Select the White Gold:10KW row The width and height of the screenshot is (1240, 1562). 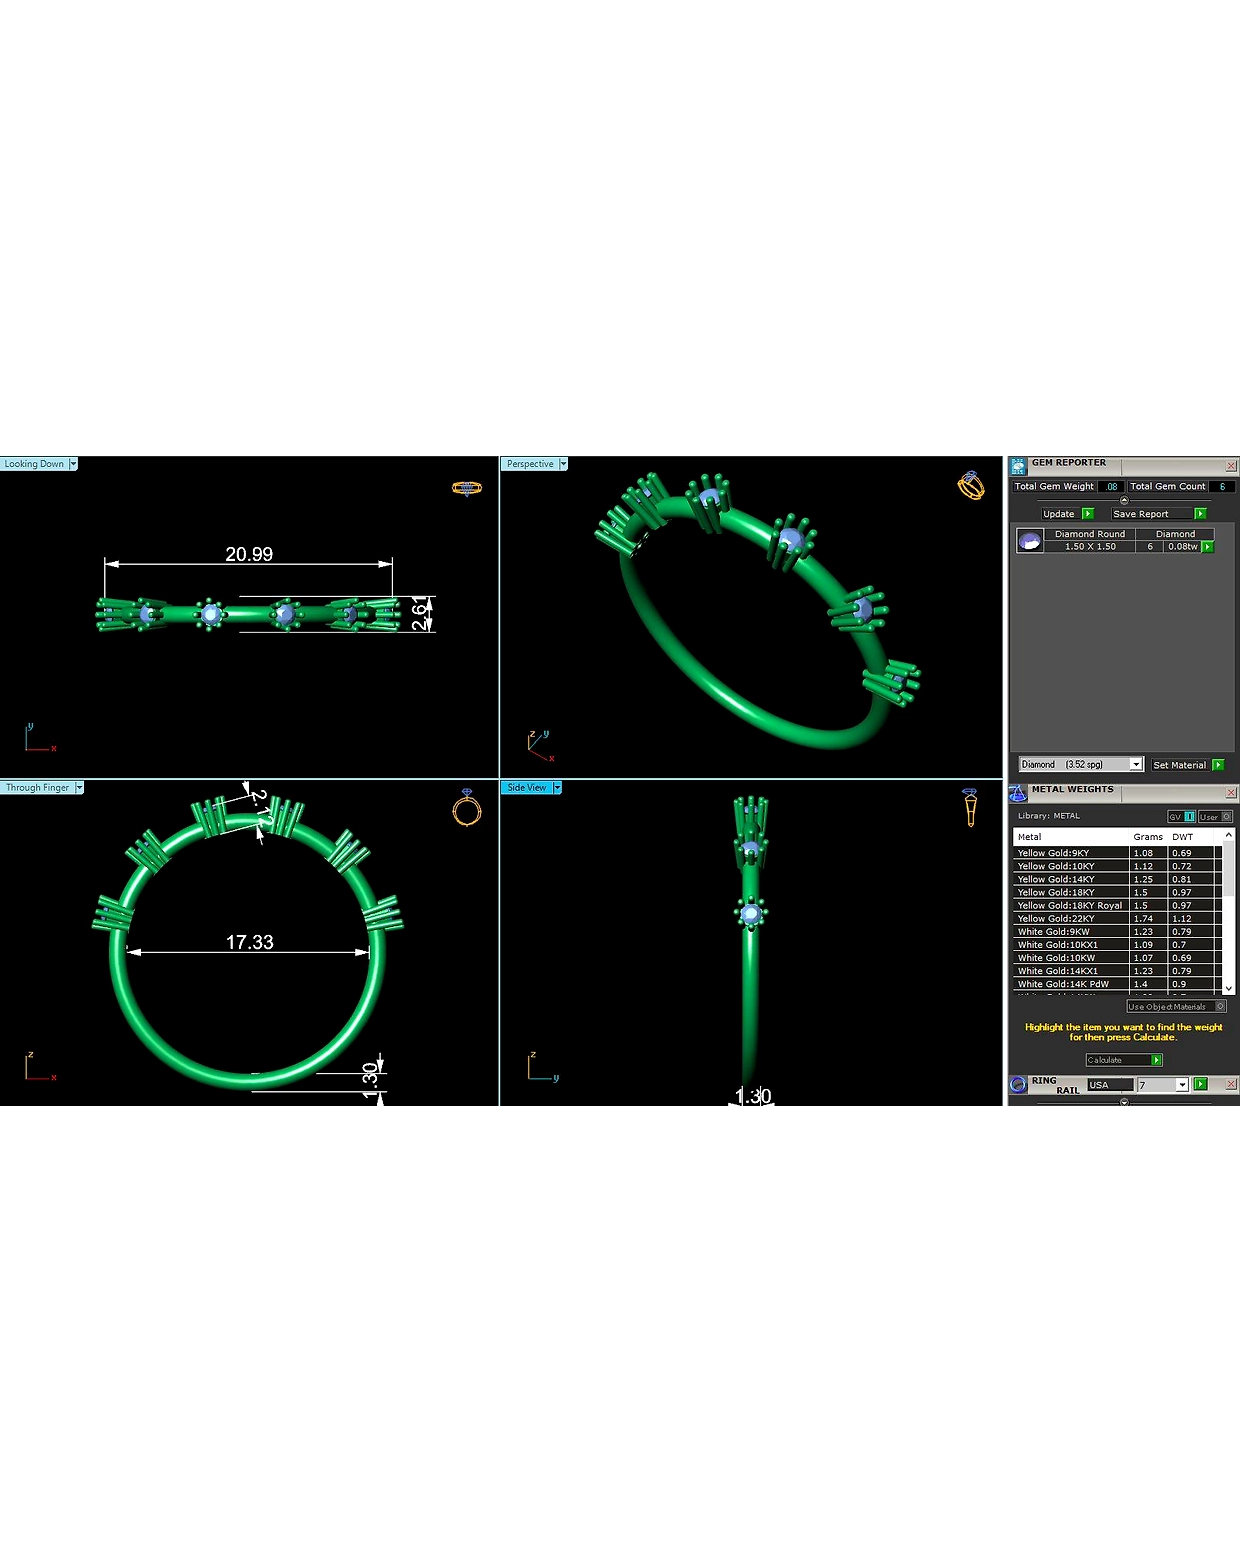point(1117,957)
